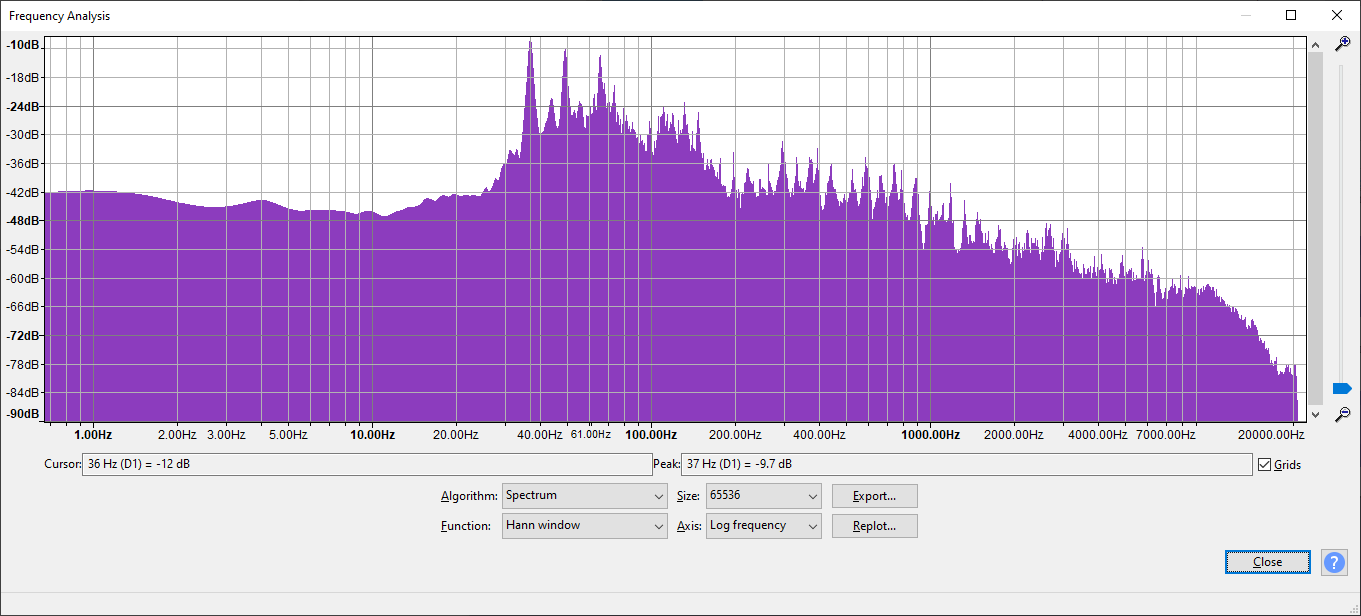Click the vertical scrollbar track beside the plot

point(1315,230)
